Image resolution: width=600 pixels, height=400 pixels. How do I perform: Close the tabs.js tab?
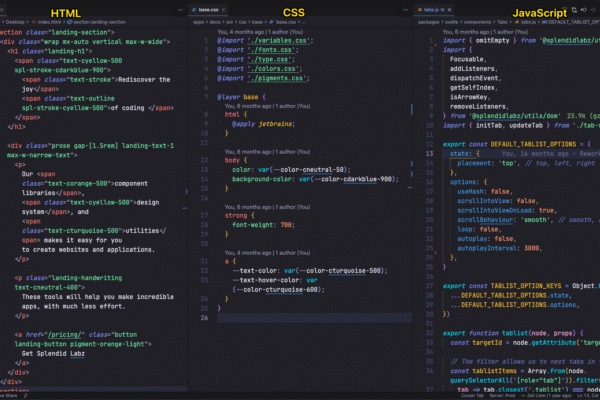[x=449, y=10]
